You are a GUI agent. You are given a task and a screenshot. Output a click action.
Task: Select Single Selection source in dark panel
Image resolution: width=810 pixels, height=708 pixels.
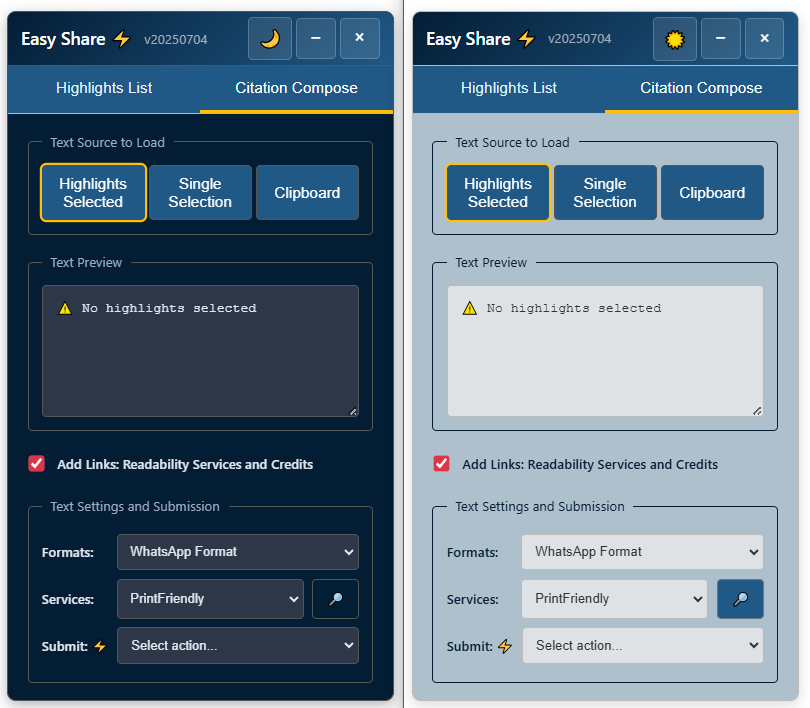click(x=200, y=193)
